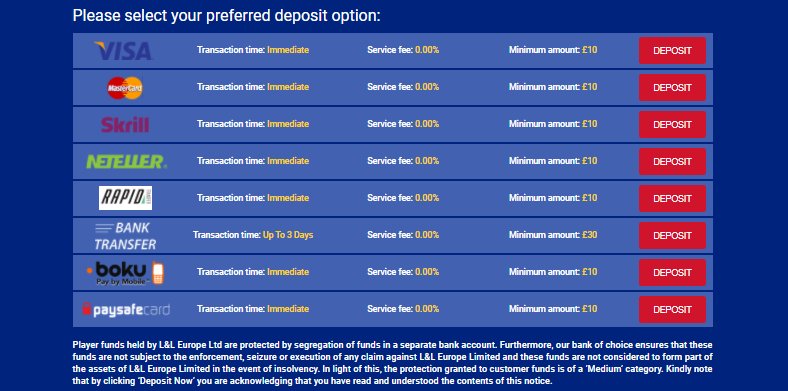Screen dimensions: 788x391
Task: Click the £30 minimum amount text
Action: (589, 235)
